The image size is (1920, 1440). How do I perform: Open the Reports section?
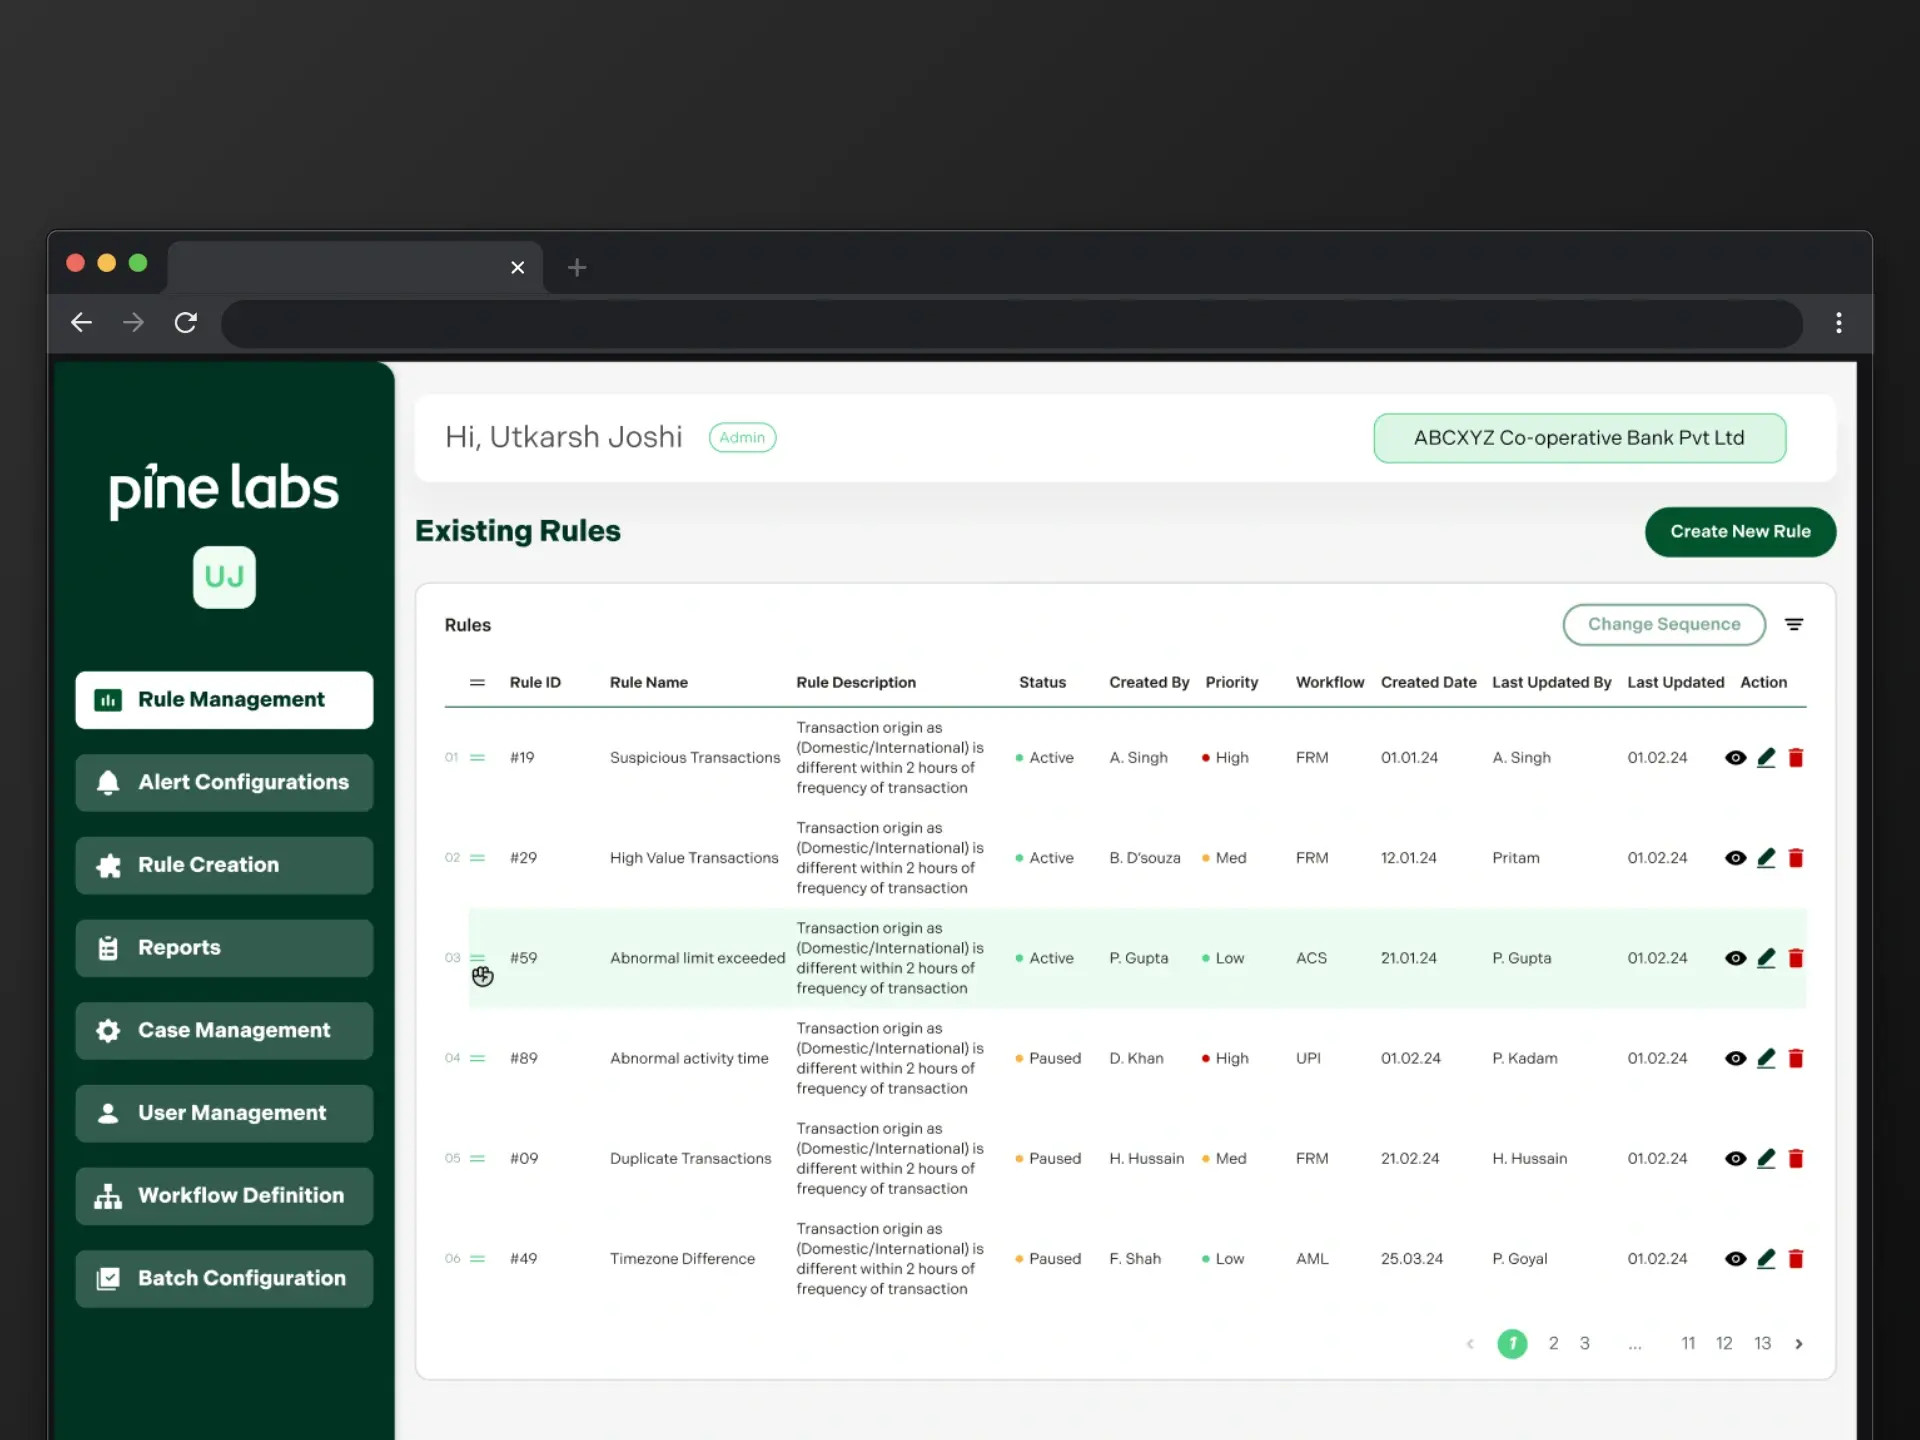click(x=224, y=948)
